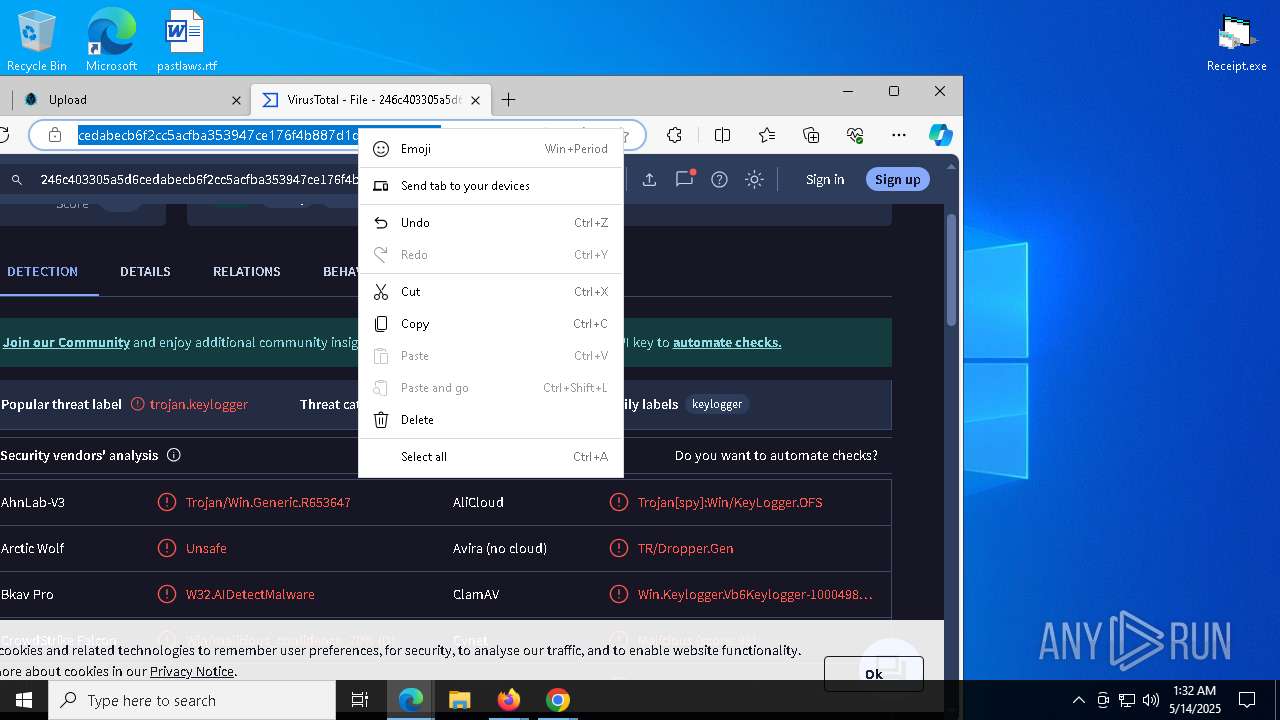
Task: Launch Firefox from the taskbar
Action: 509,700
